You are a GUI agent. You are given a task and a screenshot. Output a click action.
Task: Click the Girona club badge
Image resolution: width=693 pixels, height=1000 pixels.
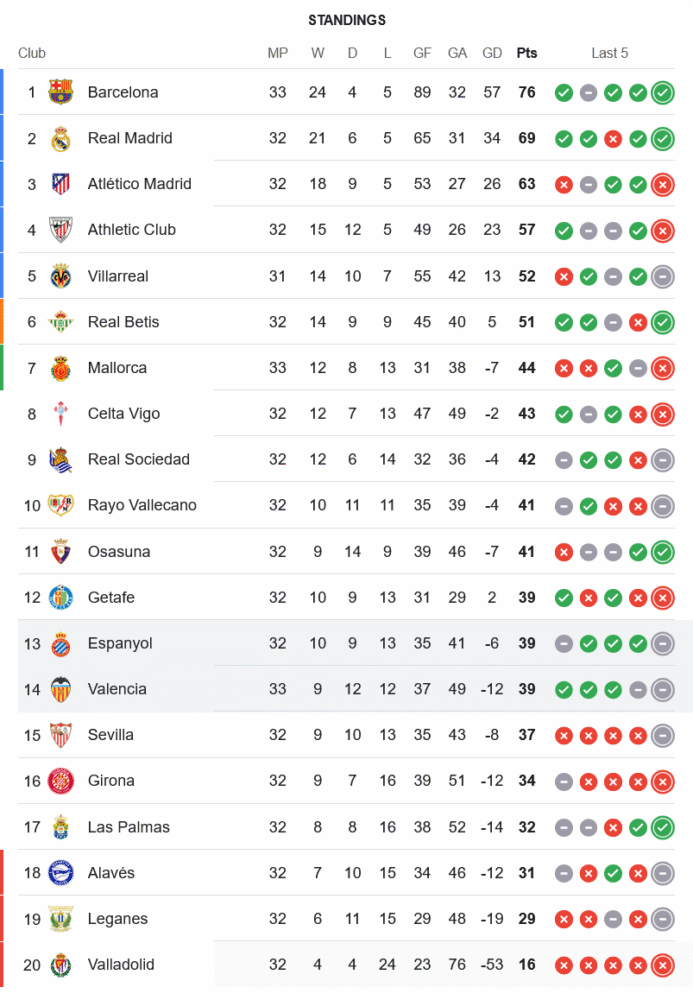61,781
